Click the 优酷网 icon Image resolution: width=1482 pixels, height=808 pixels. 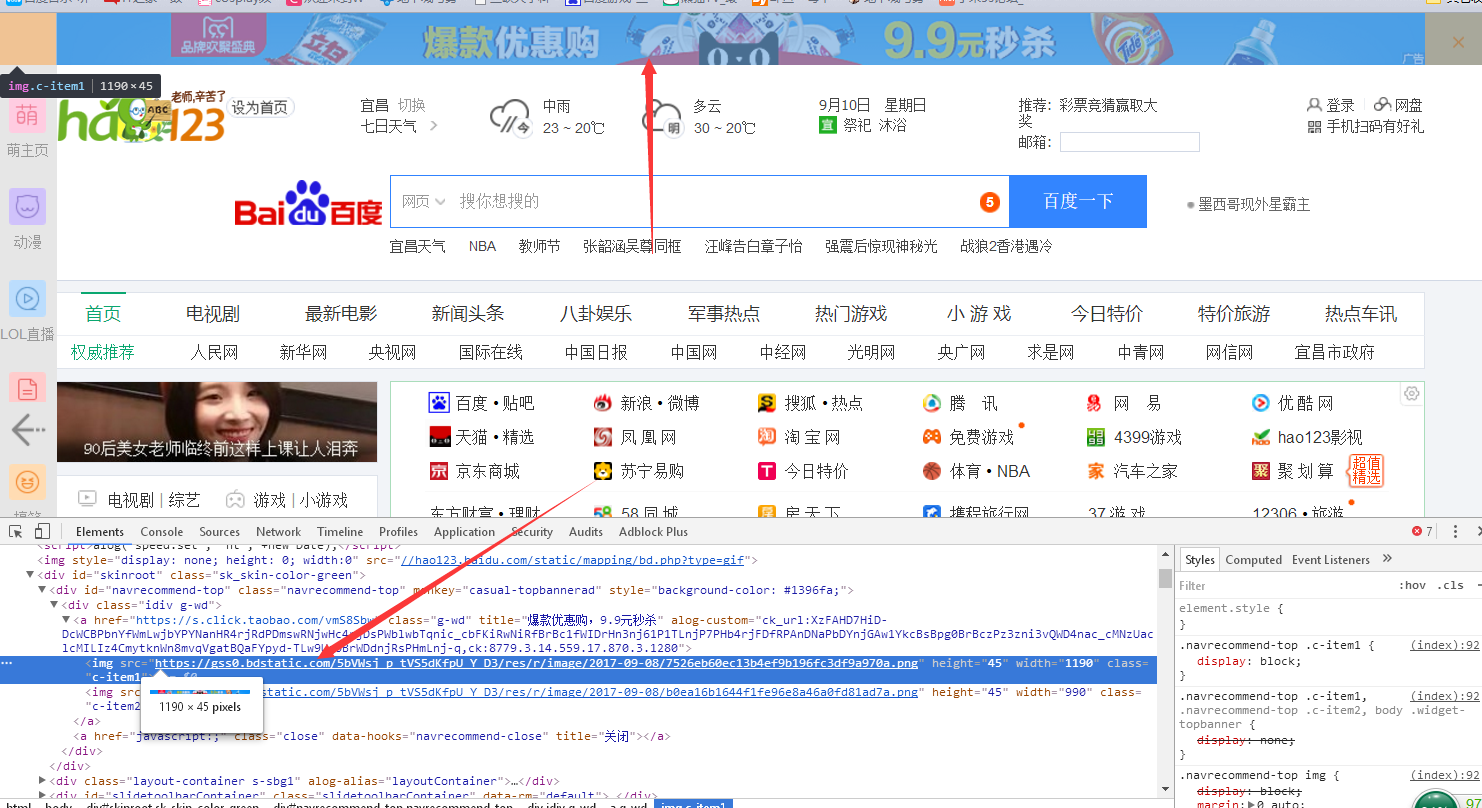pos(1261,403)
